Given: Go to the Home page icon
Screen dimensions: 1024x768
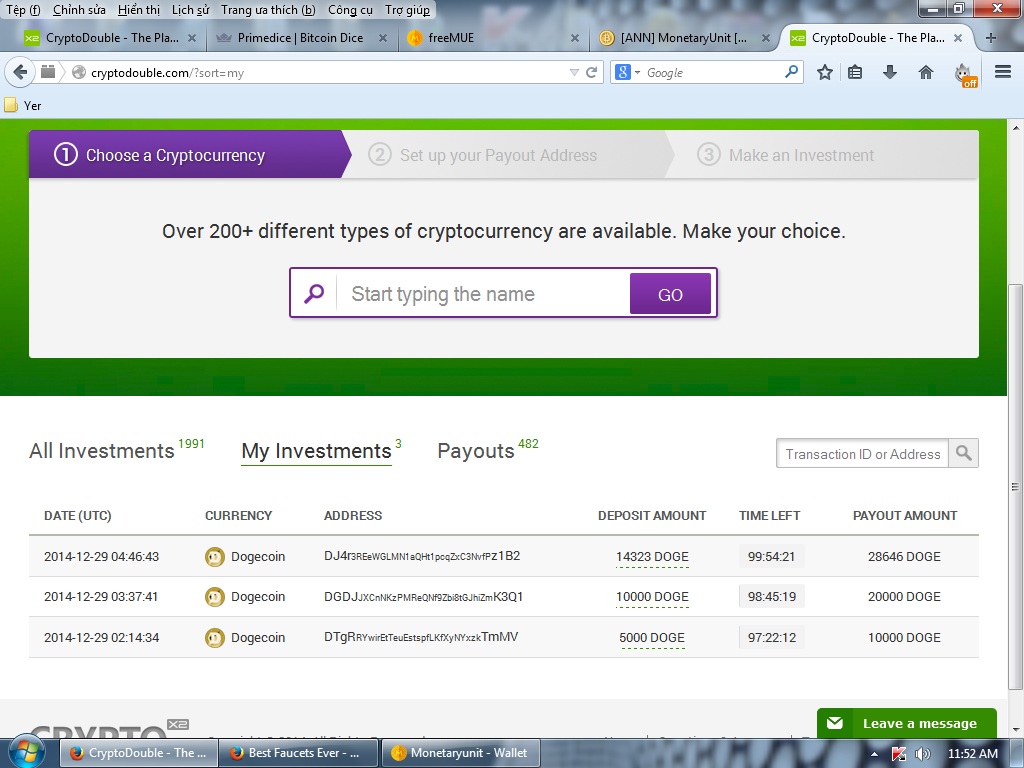Looking at the screenshot, I should pos(925,72).
